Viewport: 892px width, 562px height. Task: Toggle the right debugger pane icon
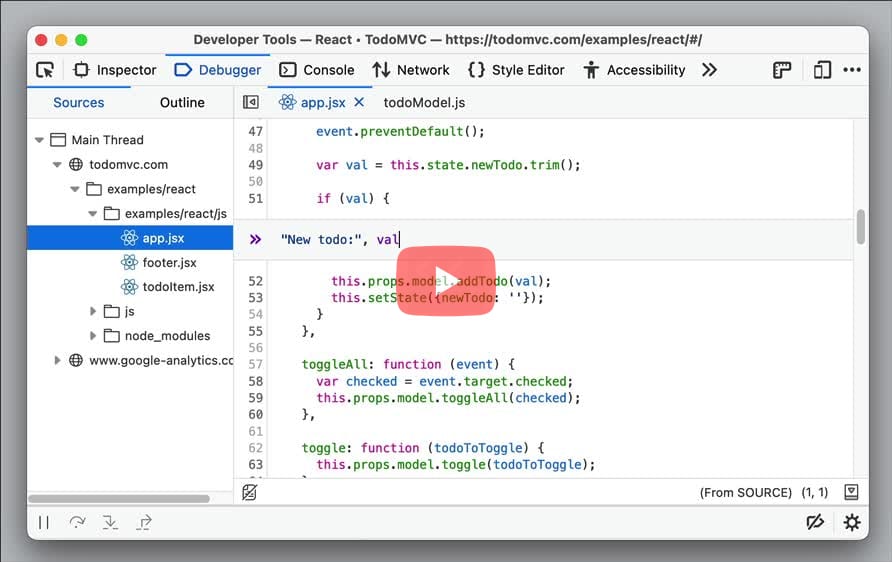tap(851, 492)
